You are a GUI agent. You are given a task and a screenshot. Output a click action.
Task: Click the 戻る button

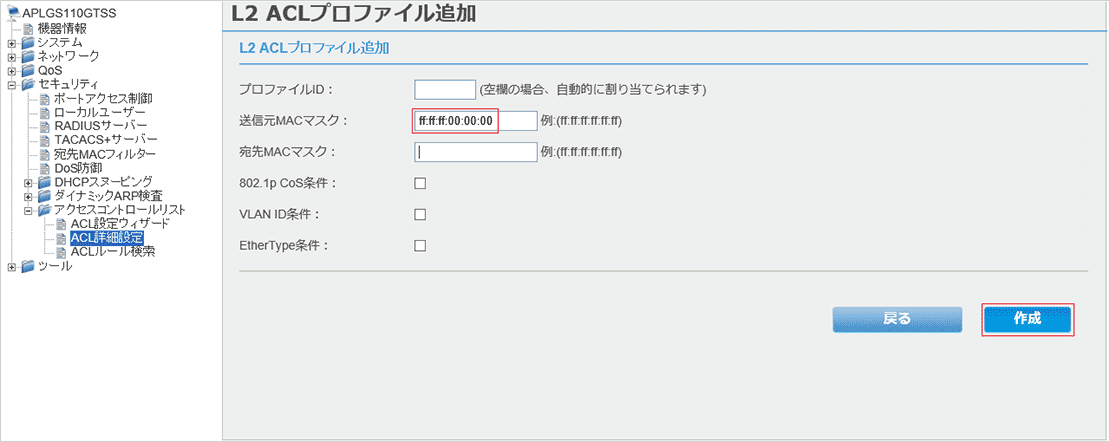[x=897, y=319]
